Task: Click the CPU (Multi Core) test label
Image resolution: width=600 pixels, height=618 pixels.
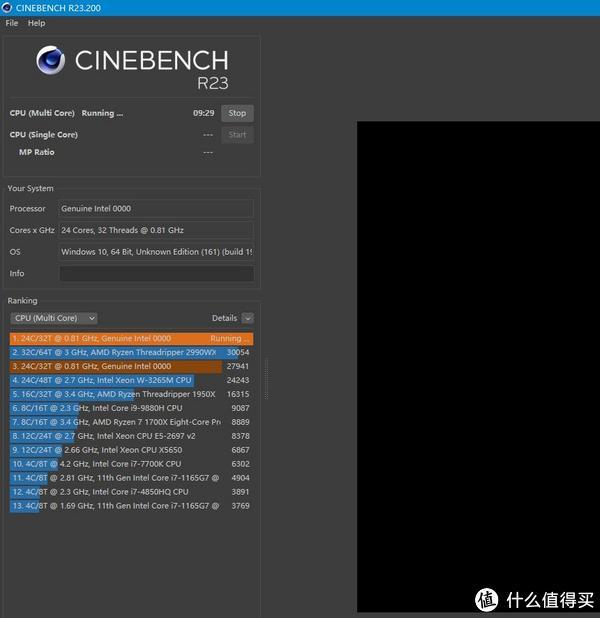Action: point(42,113)
